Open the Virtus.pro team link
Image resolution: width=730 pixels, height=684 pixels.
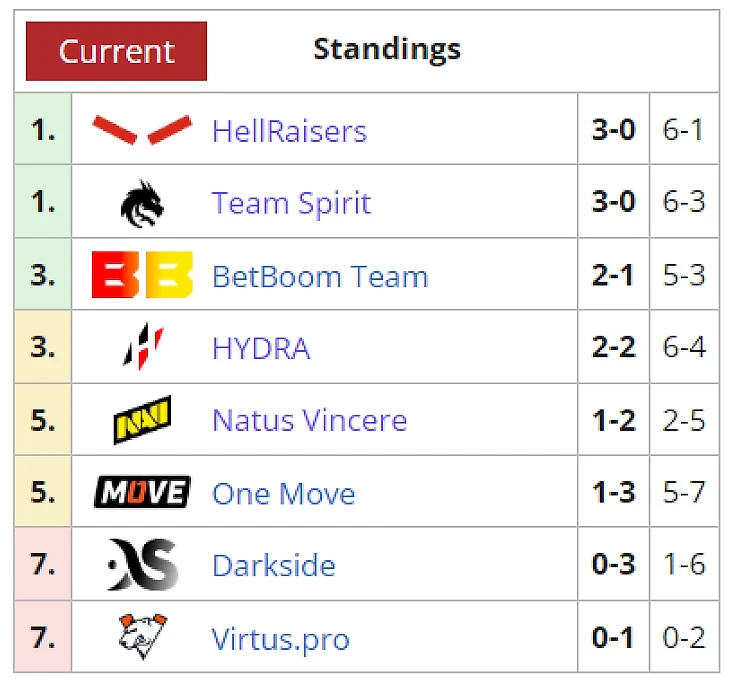point(280,638)
